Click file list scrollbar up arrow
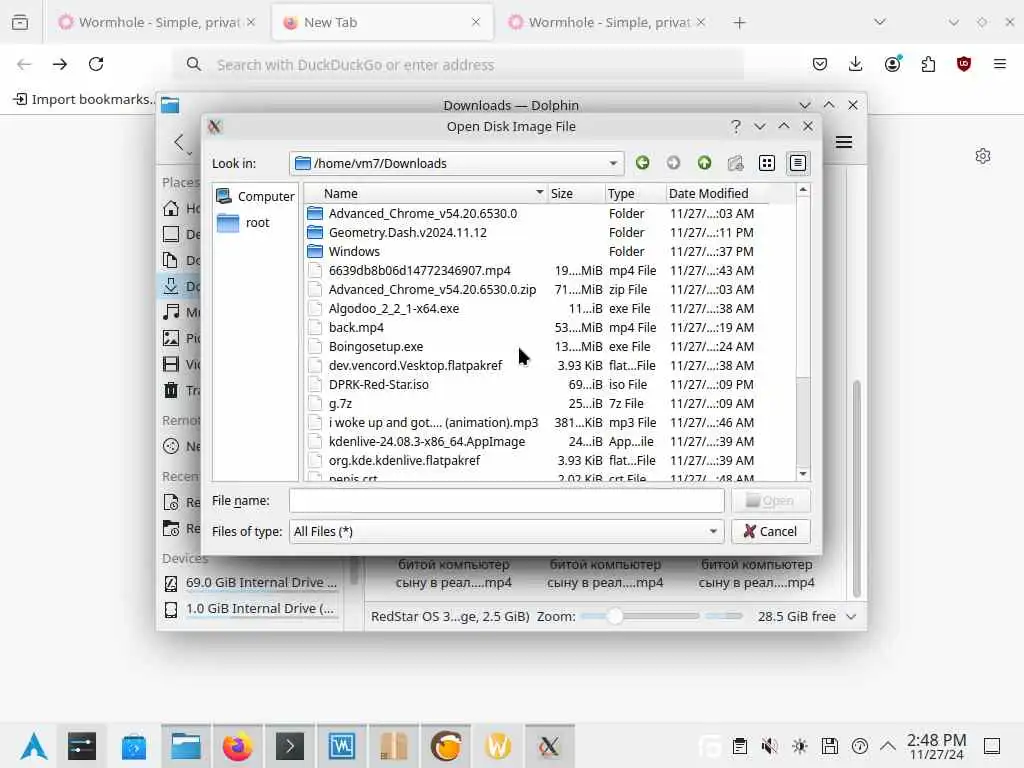 tap(803, 190)
